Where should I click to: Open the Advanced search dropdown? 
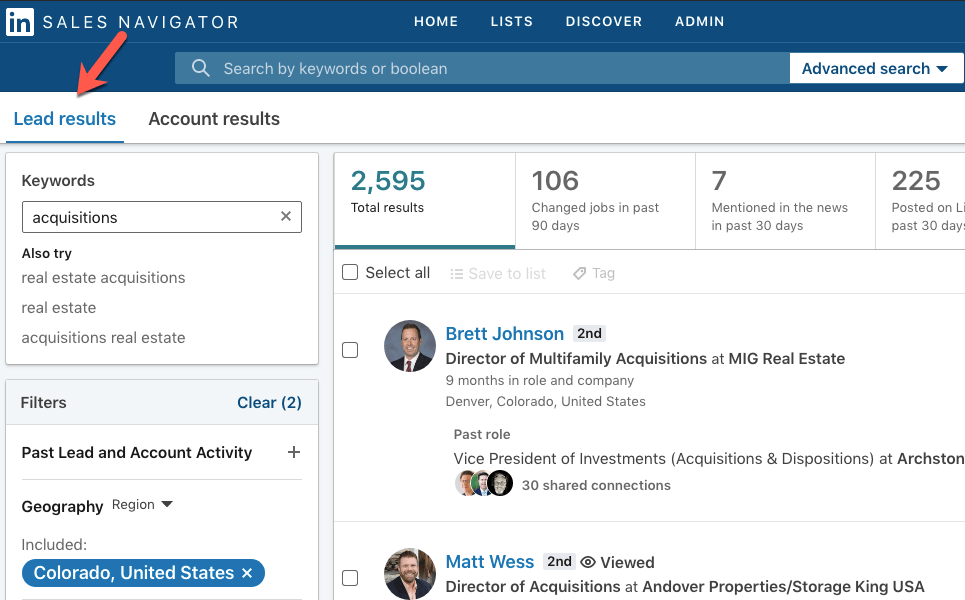point(875,68)
